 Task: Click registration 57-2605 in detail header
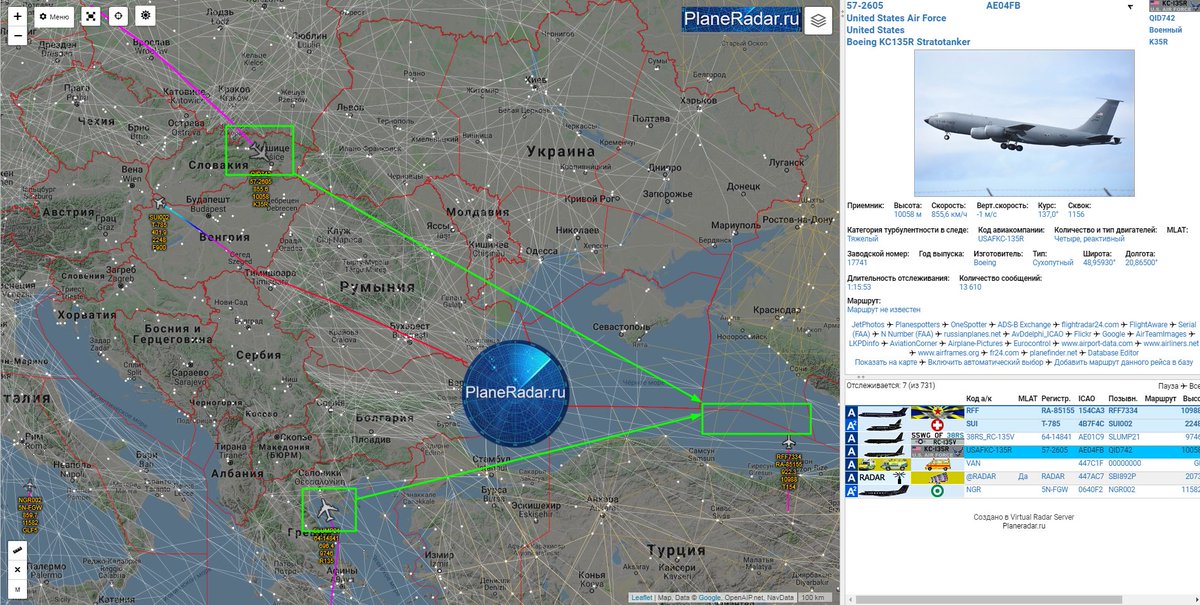click(866, 6)
